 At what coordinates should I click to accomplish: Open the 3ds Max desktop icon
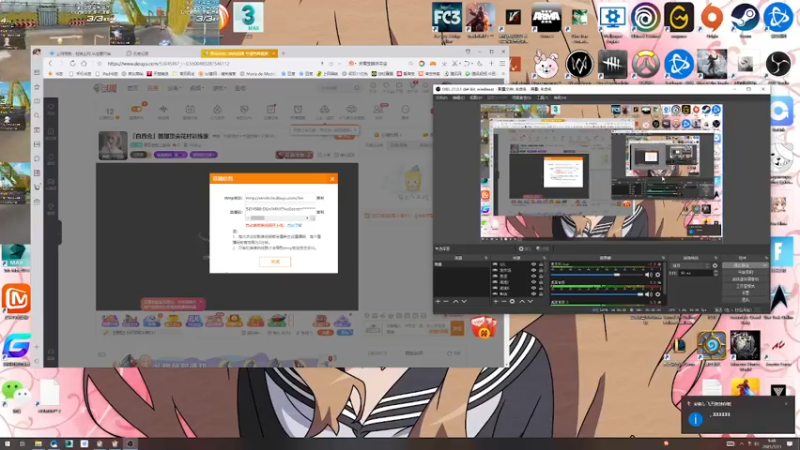tap(248, 17)
